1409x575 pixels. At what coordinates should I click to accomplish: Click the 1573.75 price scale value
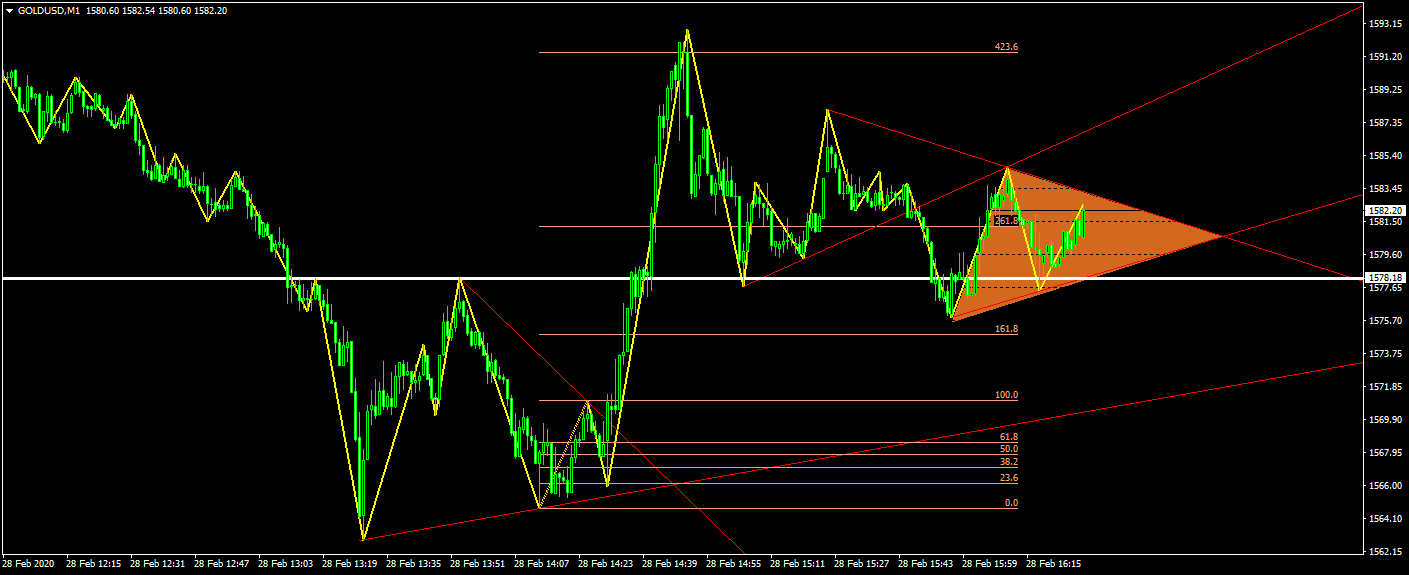[x=1384, y=353]
